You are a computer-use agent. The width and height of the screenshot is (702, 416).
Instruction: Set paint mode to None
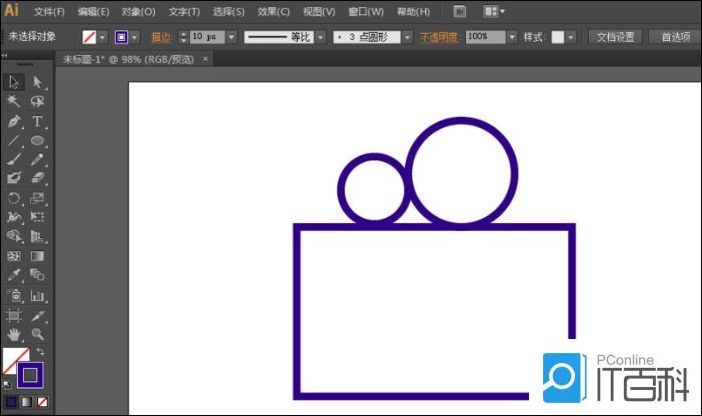(42, 402)
